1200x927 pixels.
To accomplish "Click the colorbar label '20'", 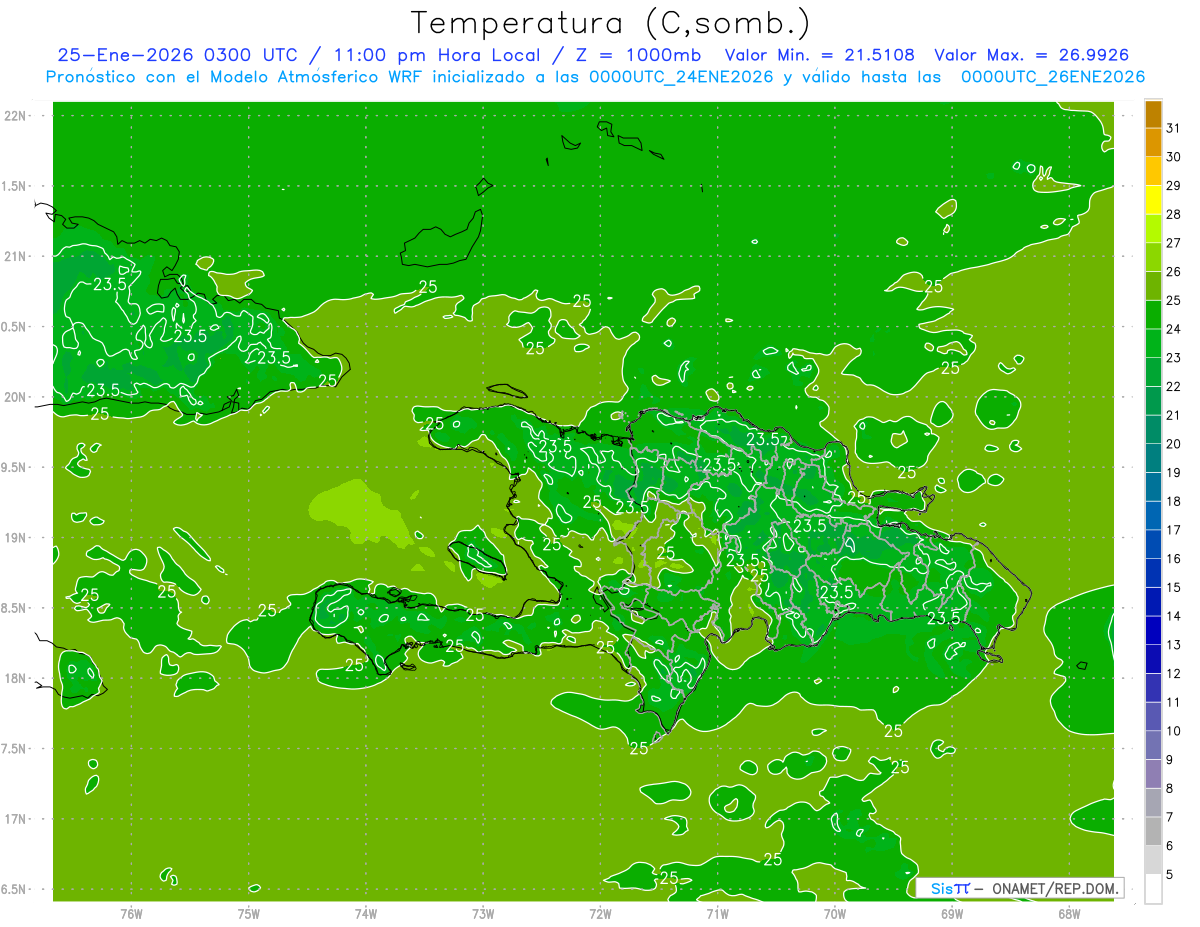I will pos(1174,444).
